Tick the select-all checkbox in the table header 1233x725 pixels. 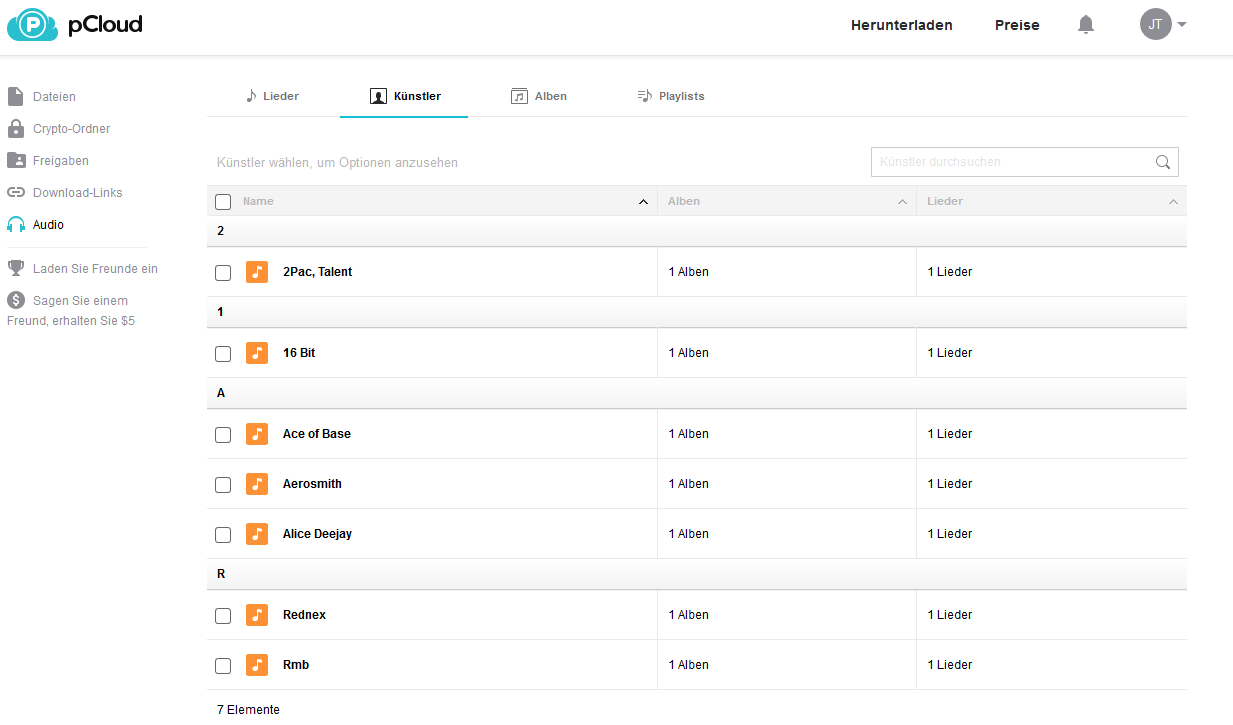[x=223, y=202]
